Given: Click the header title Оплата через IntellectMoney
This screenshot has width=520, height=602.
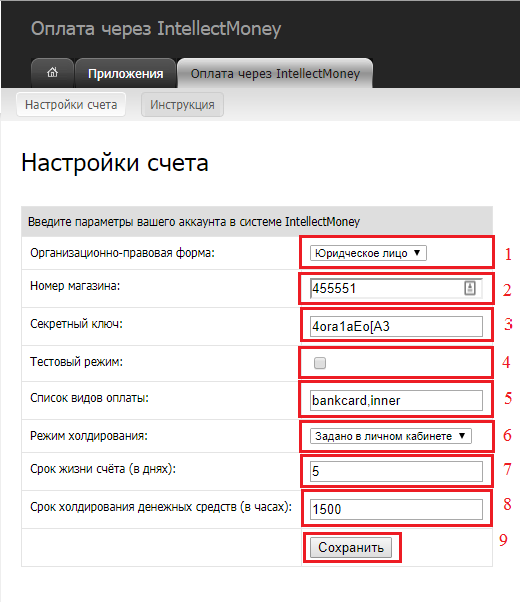Looking at the screenshot, I should (x=156, y=29).
